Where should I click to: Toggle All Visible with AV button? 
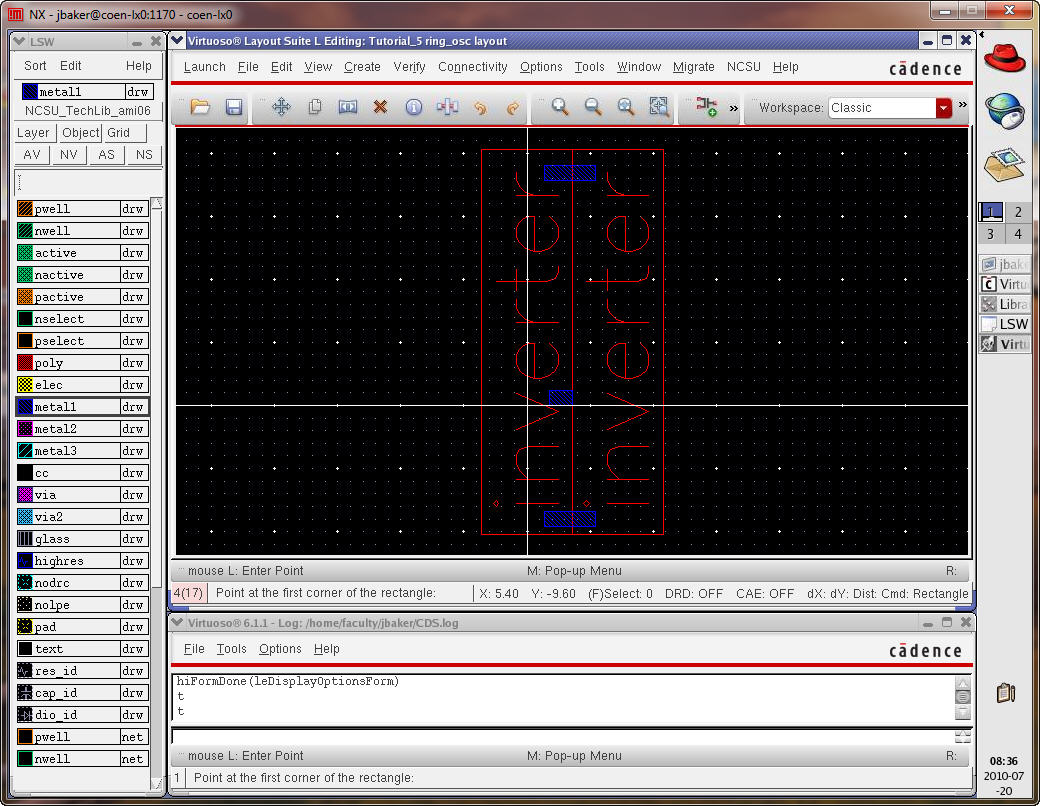[x=32, y=155]
